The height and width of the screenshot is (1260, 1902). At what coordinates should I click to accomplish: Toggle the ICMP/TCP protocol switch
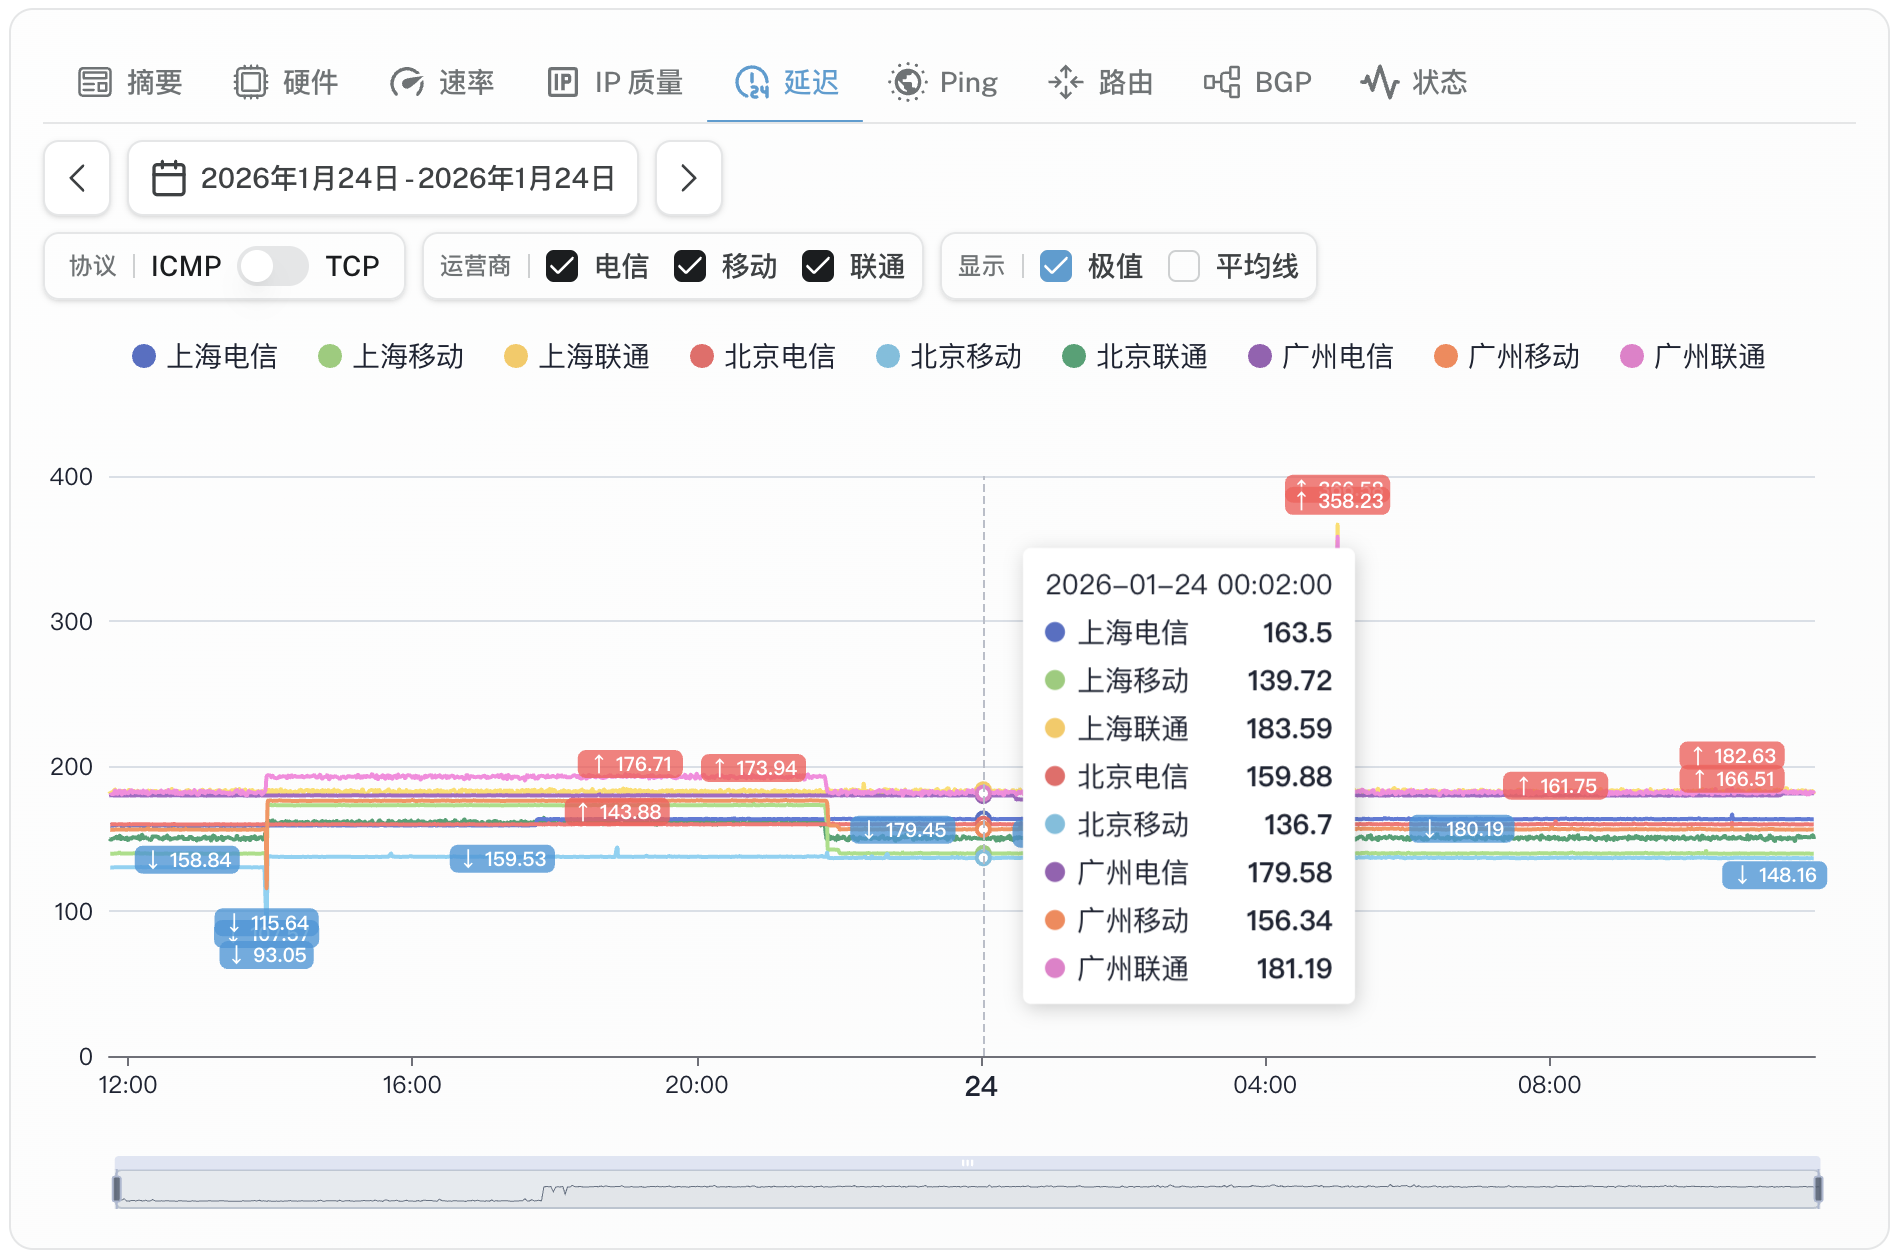click(x=273, y=266)
